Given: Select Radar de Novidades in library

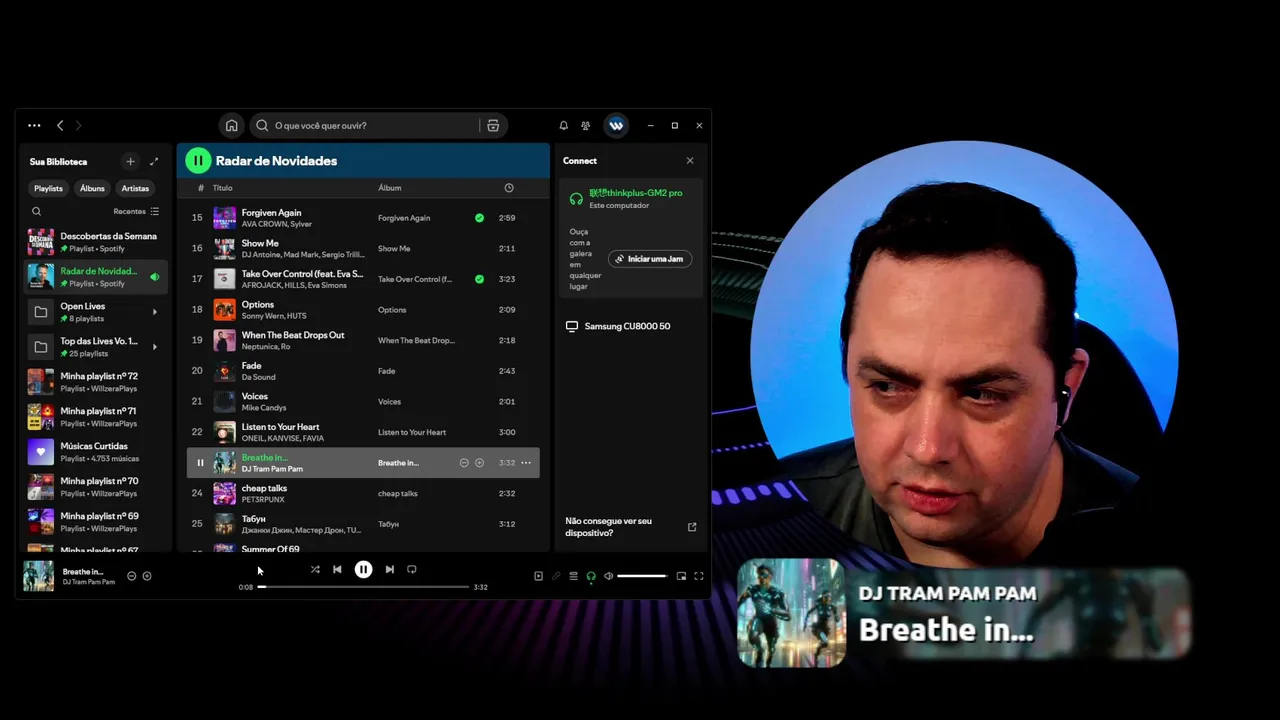Looking at the screenshot, I should point(96,277).
